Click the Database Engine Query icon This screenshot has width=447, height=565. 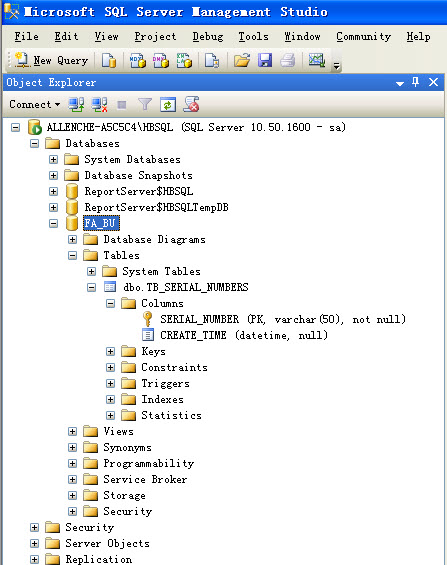tap(109, 60)
